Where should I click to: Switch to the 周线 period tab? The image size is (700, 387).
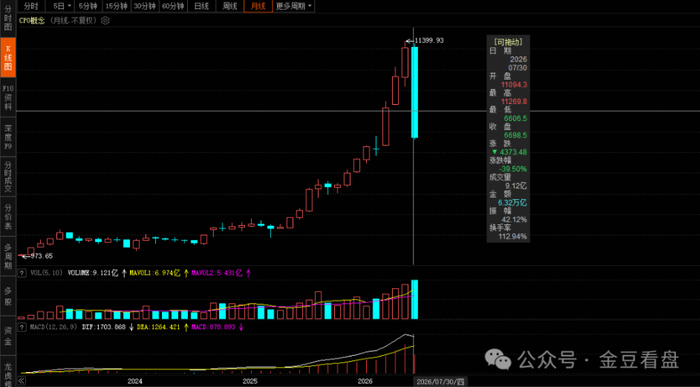pos(229,6)
